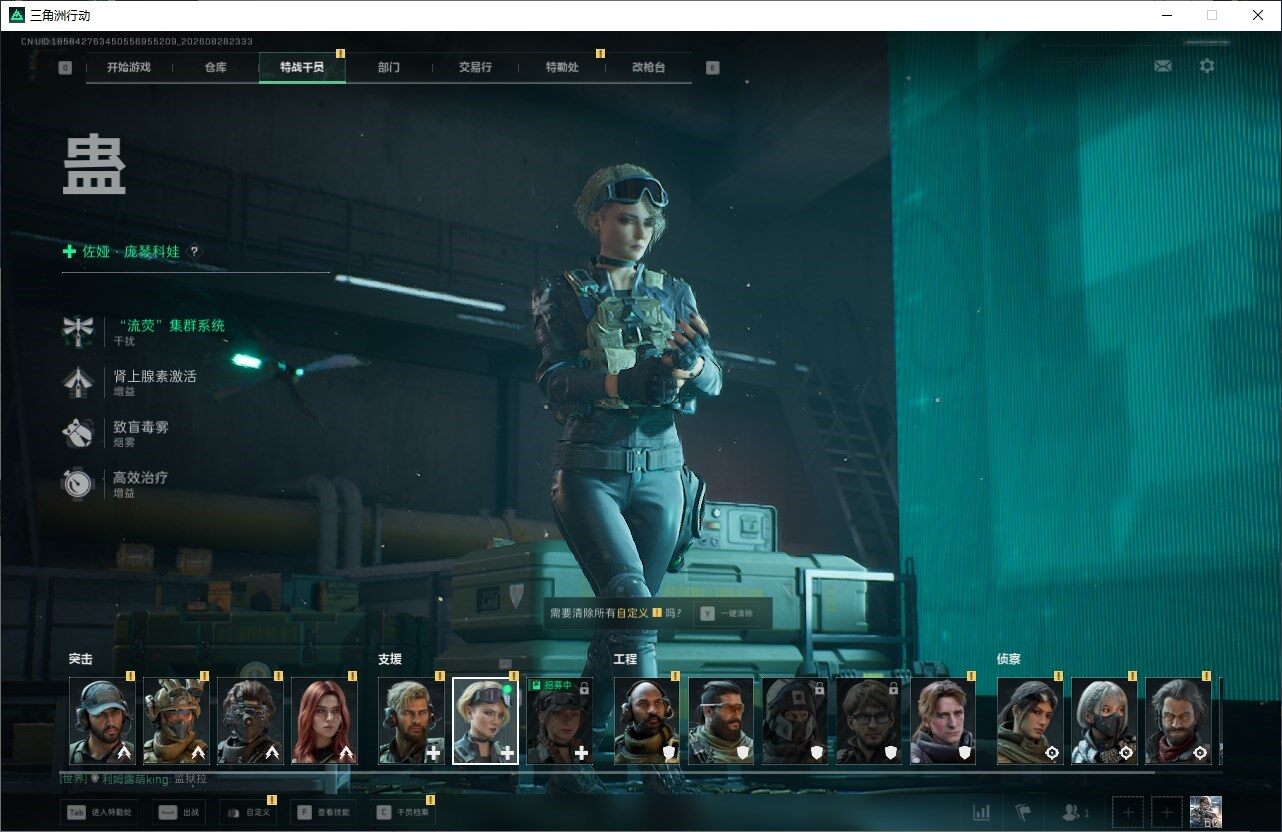1282x832 pixels.
Task: Switch to the 特勤处 tab
Action: (562, 68)
